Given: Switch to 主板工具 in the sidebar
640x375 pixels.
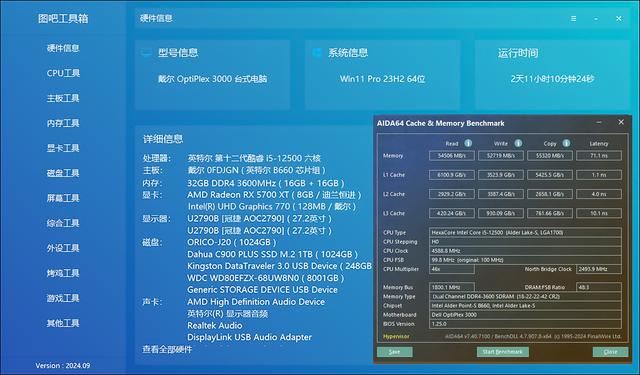Looking at the screenshot, I should pos(63,98).
